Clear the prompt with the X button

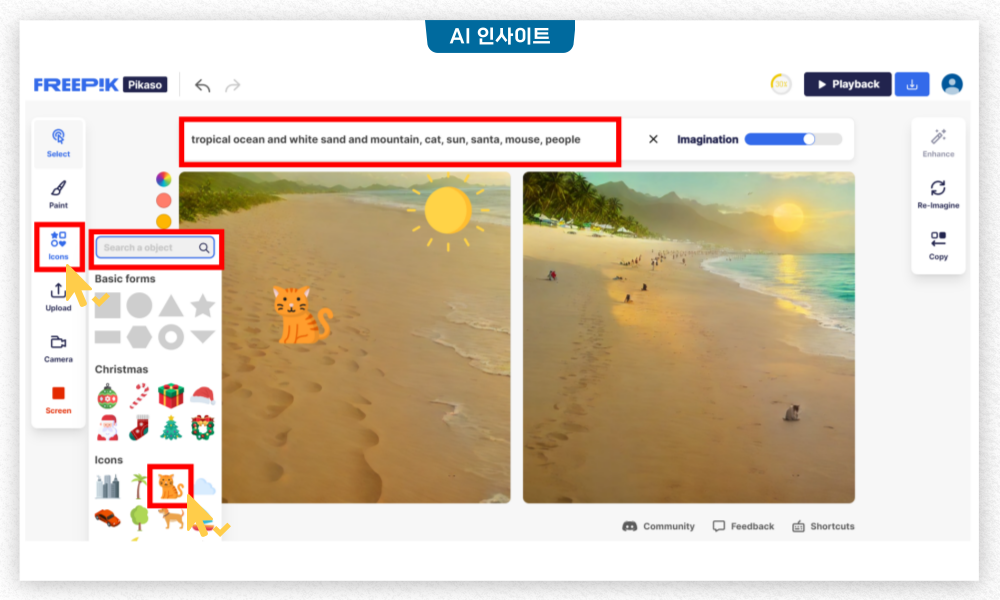coord(653,139)
